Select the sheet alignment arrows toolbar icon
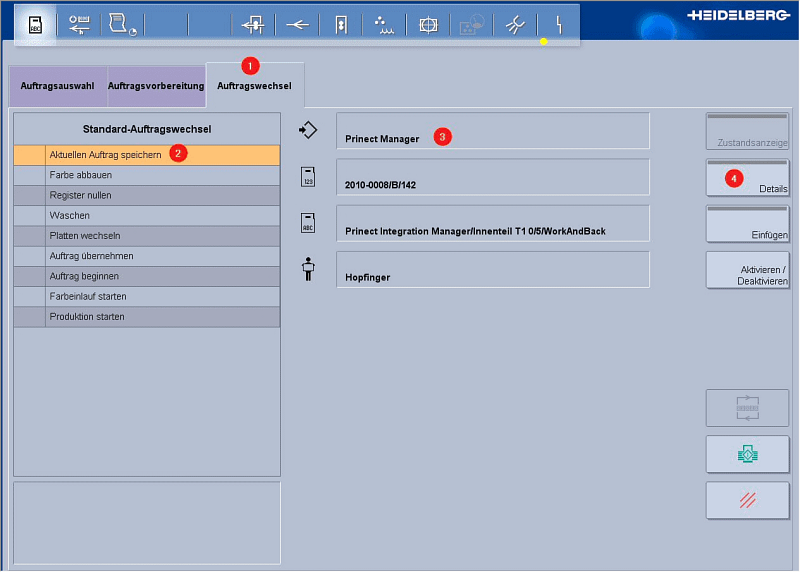This screenshot has height=572, width=800. [253, 25]
